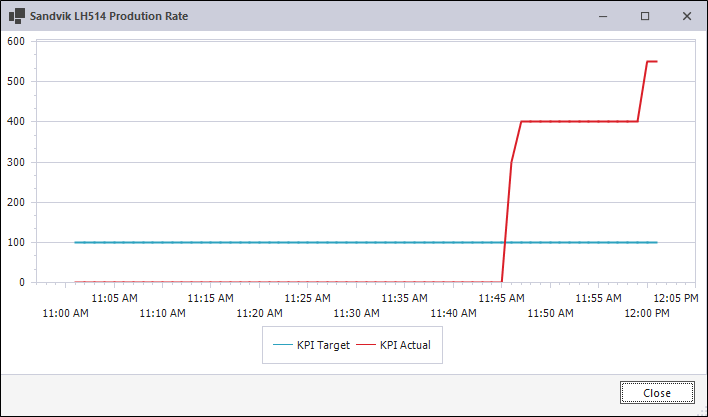Viewport: 708px width, 417px height.
Task: Click the 12:05 PM time axis label
Action: 676,298
